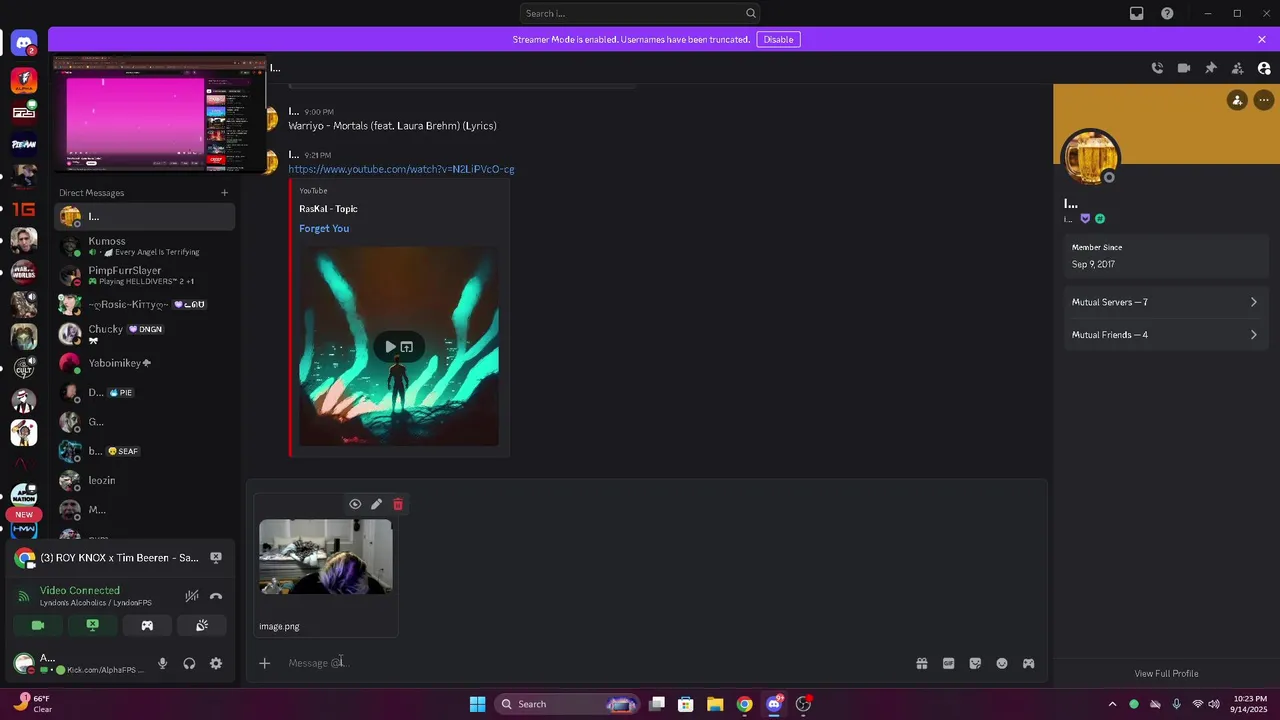Disable Streamer Mode with the Disable button

[778, 40]
